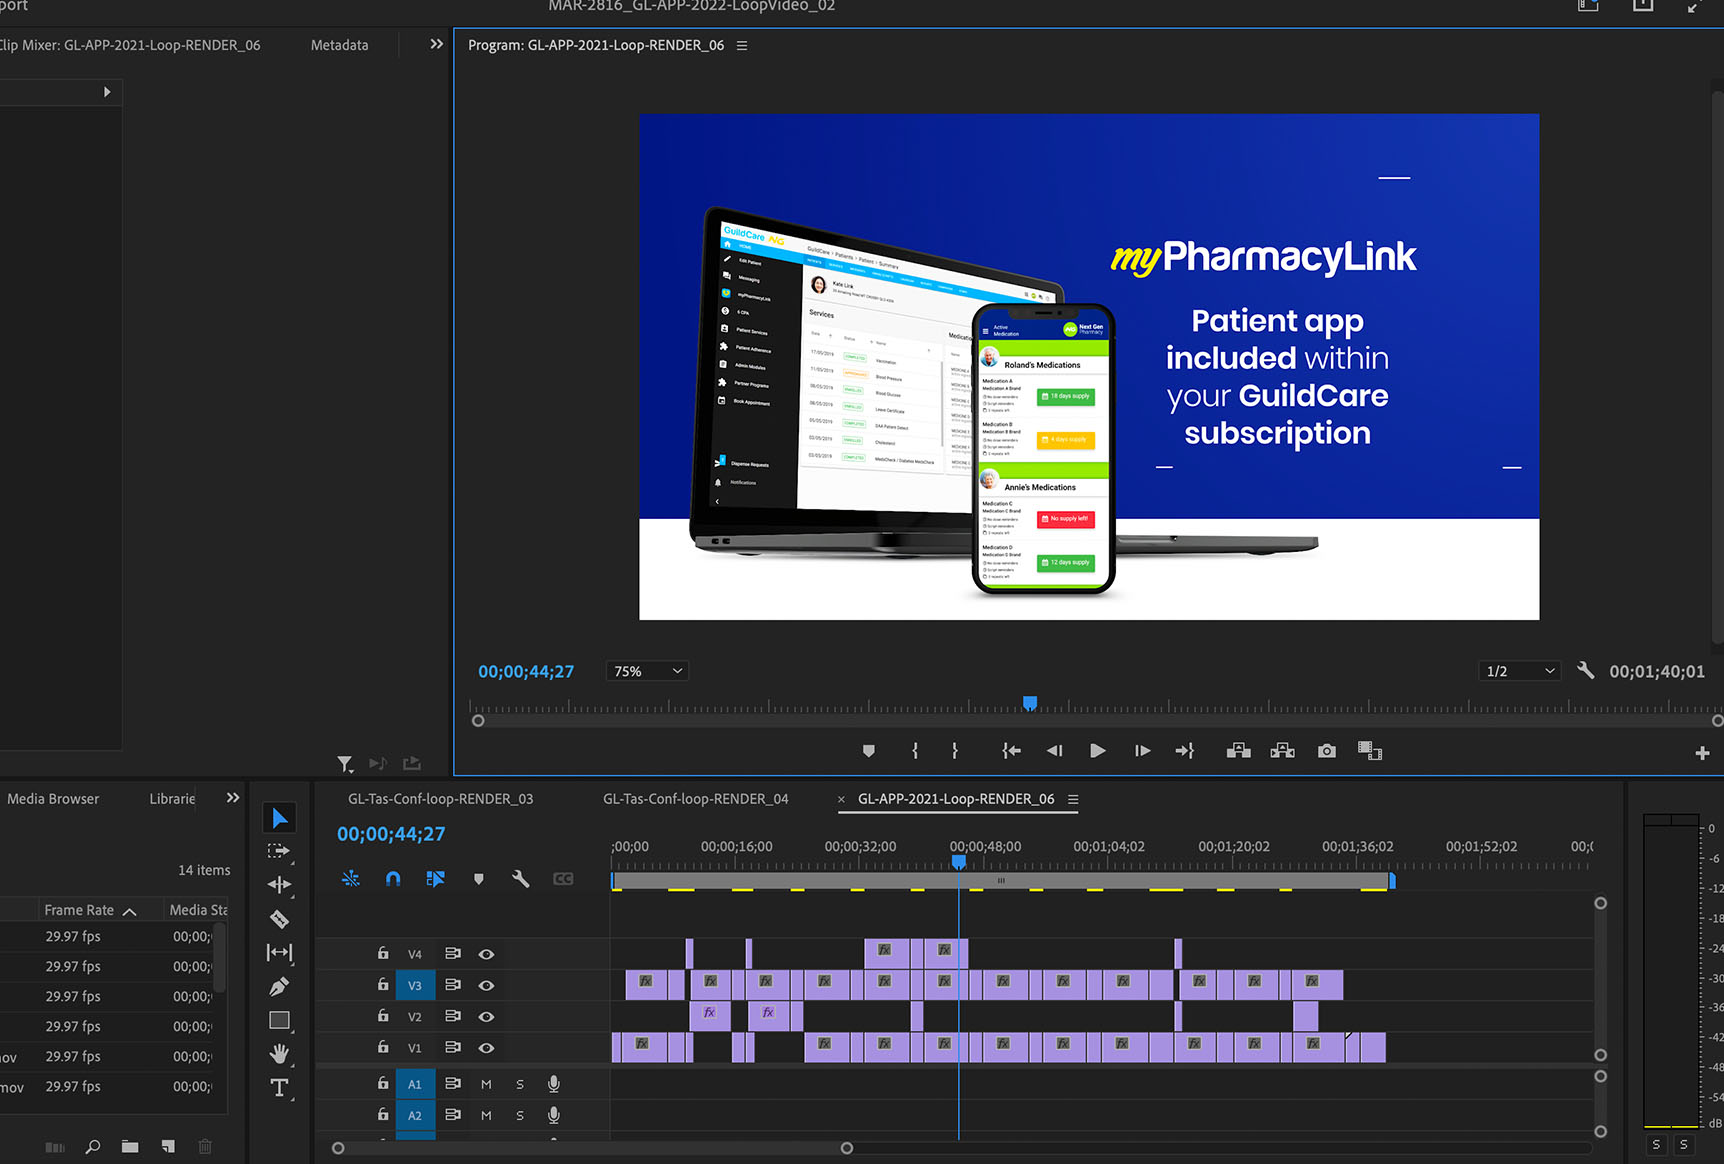Click the Program monitor playhead marker
This screenshot has height=1164, width=1724.
pos(1030,703)
